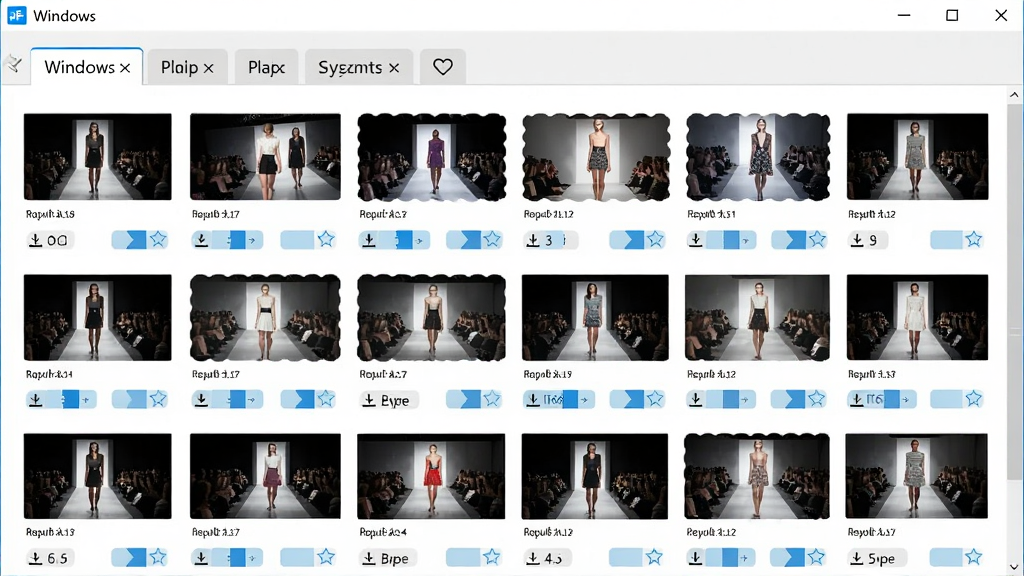Open the purple dress runway thumbnail
The image size is (1024, 576).
(x=432, y=157)
